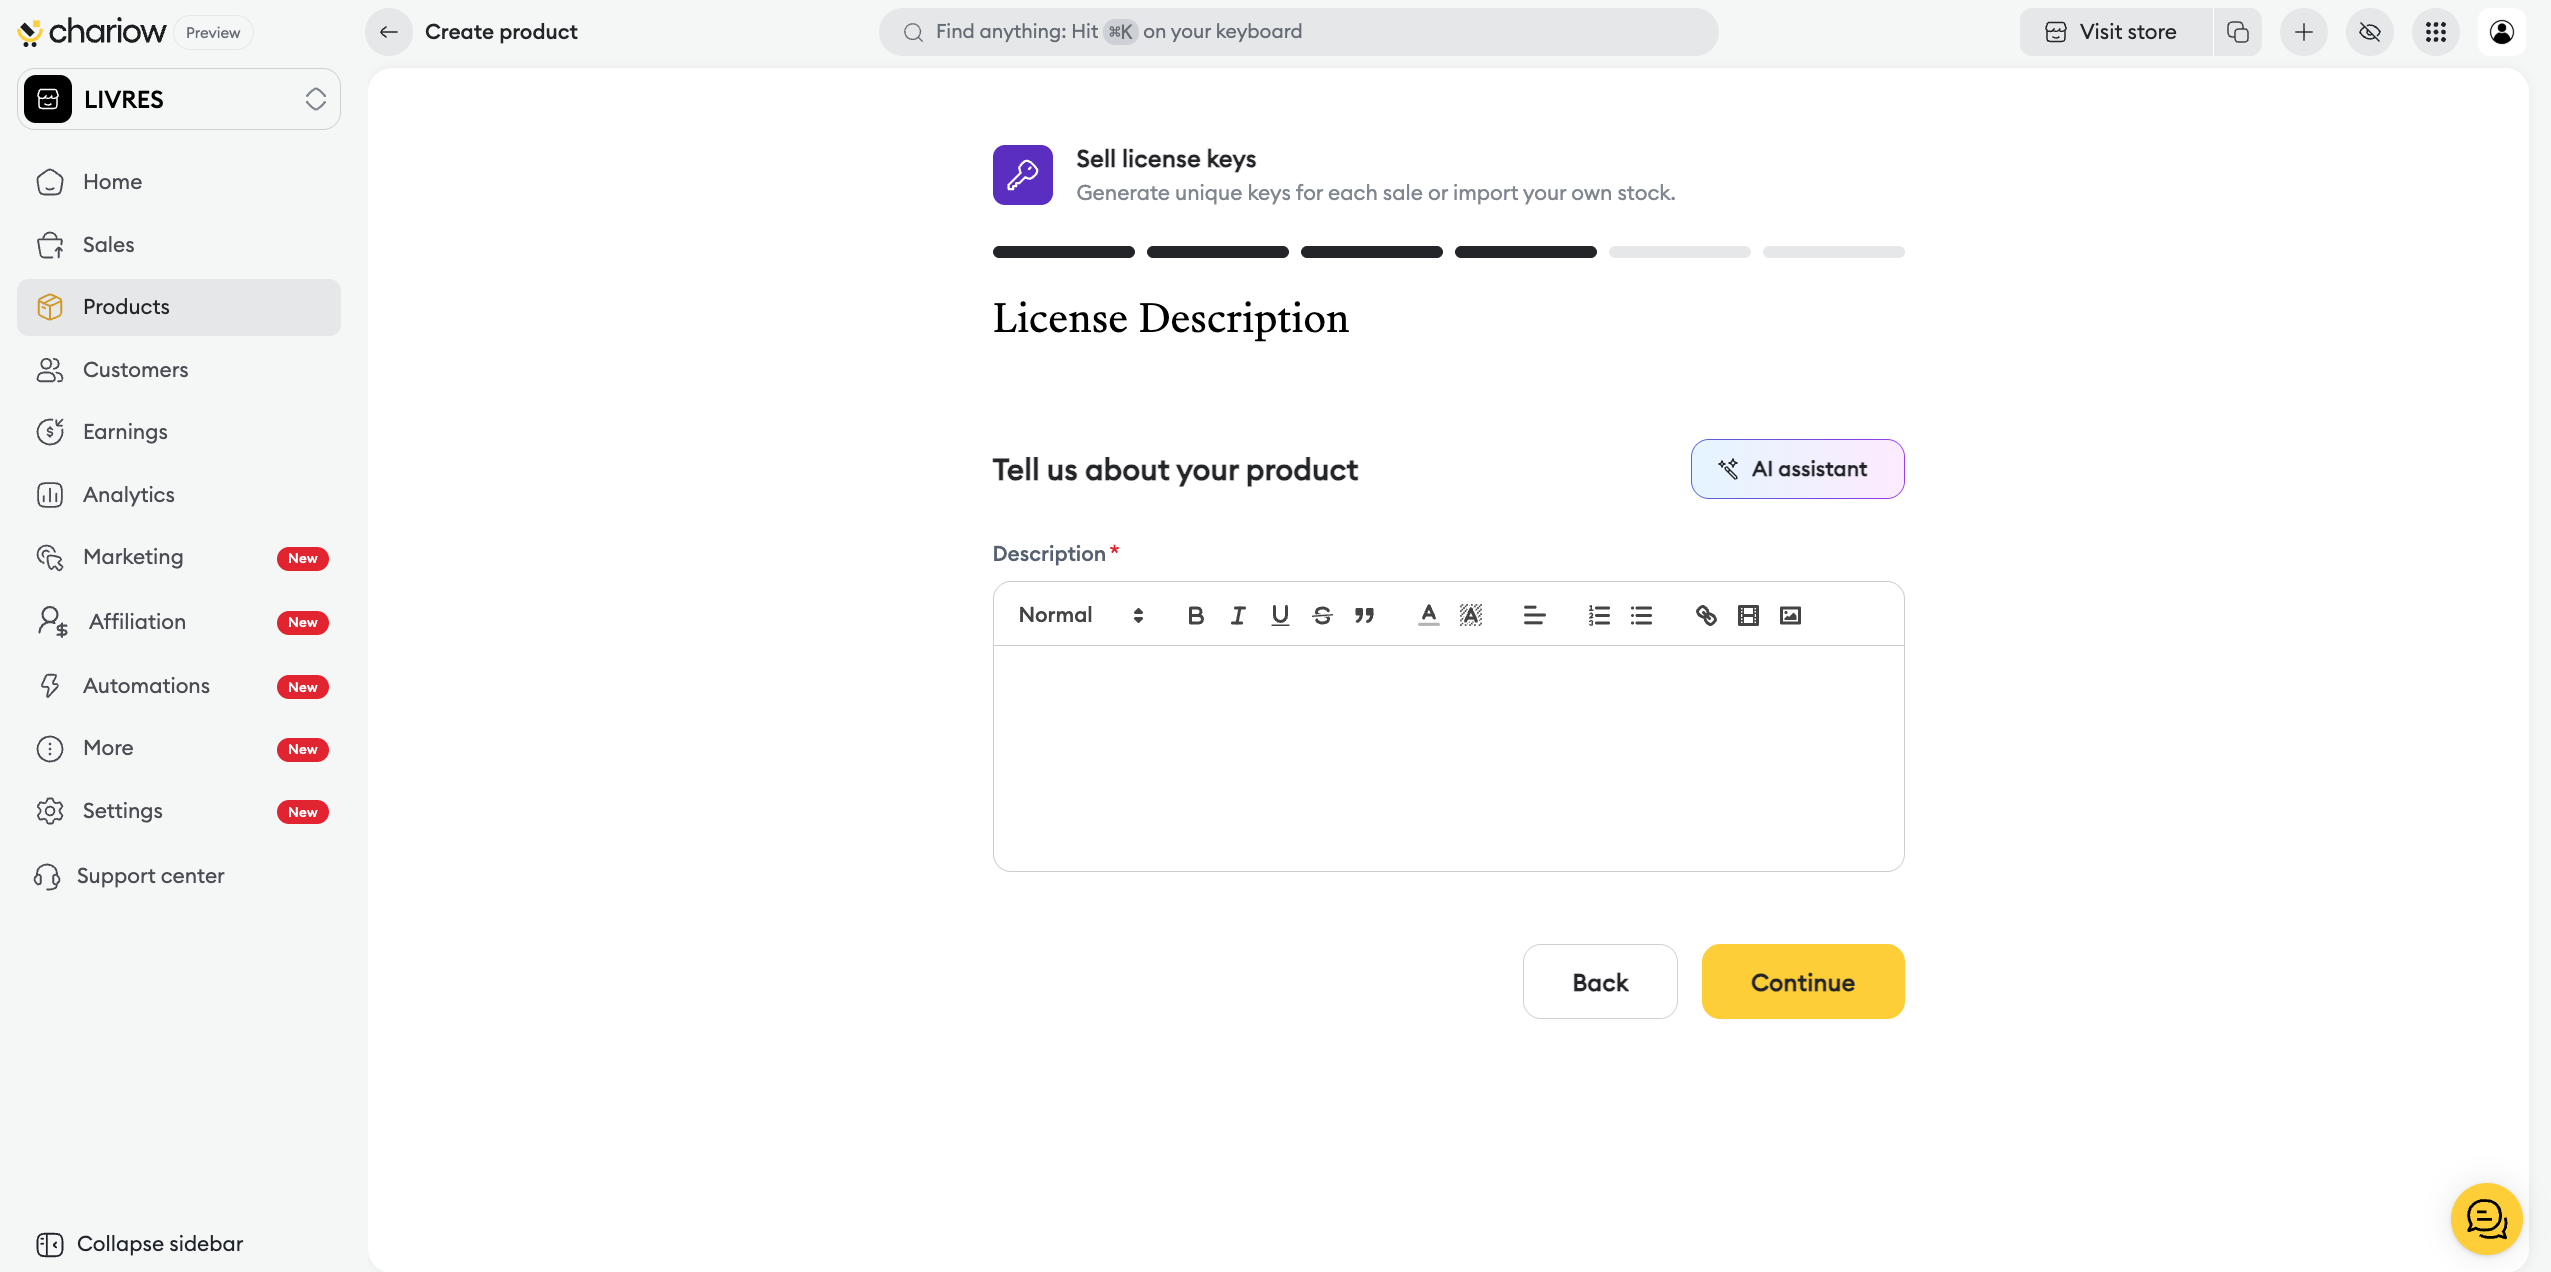Screen dimensions: 2551x1272
Task: Insert a link in the description
Action: 1706,615
